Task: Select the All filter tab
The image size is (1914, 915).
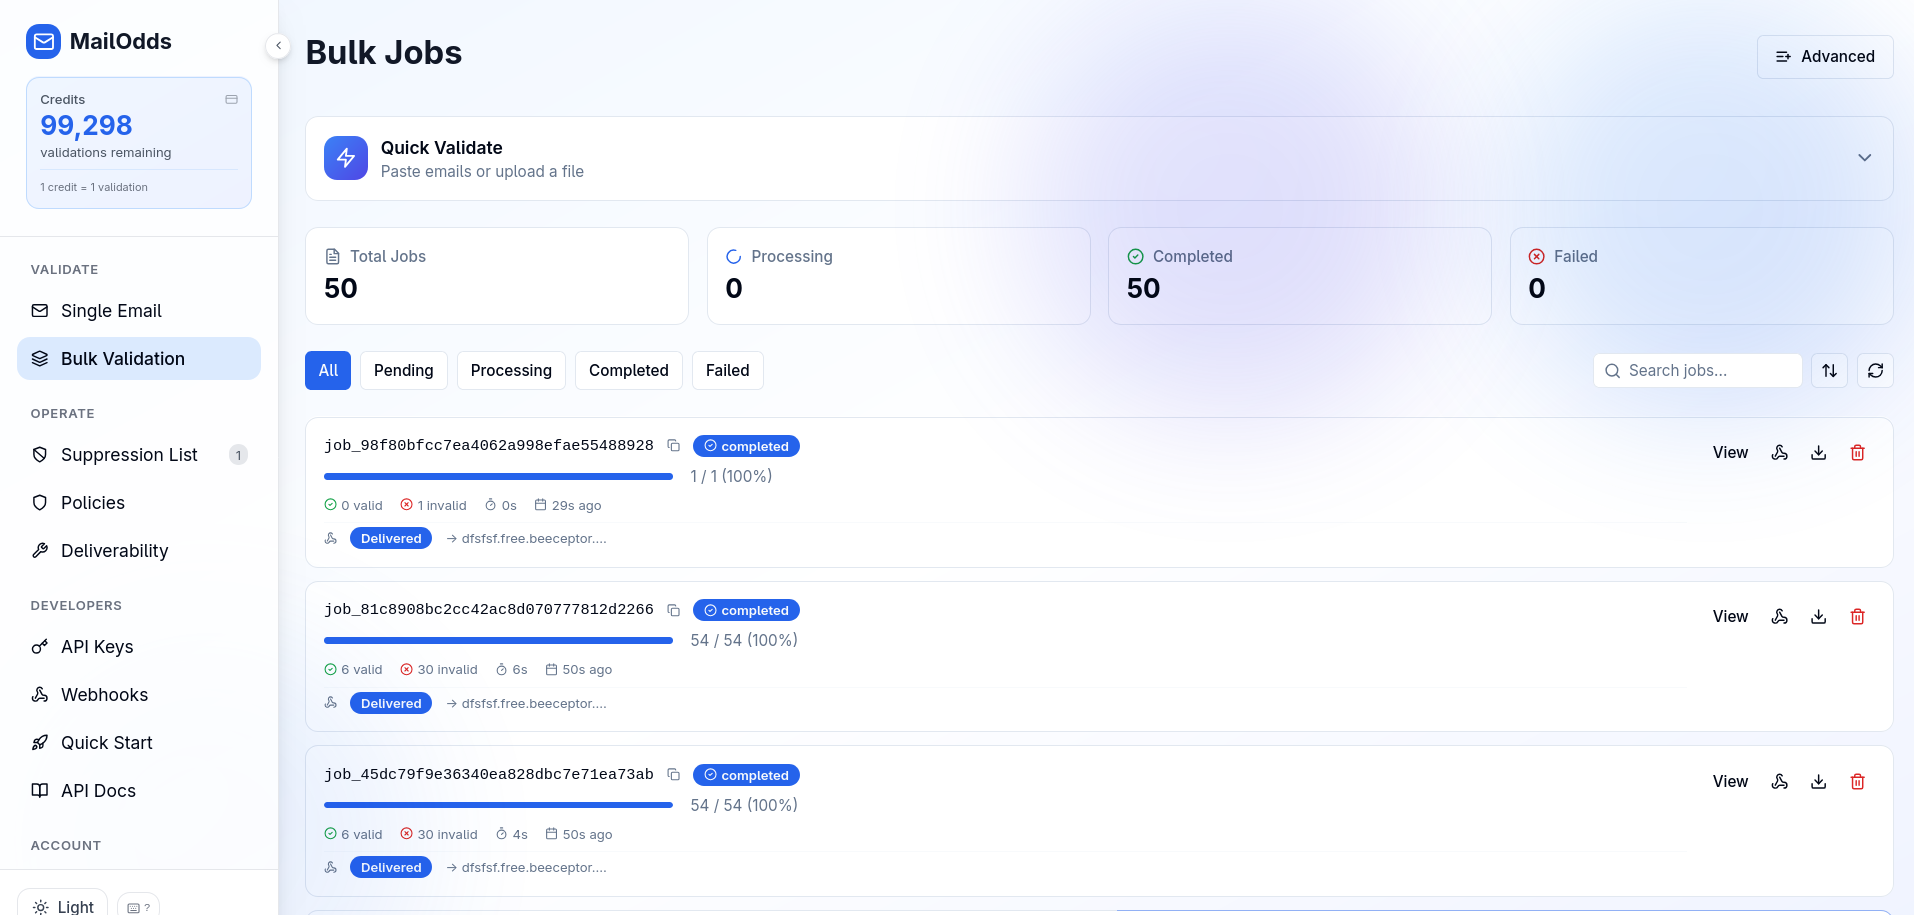Action: point(328,370)
